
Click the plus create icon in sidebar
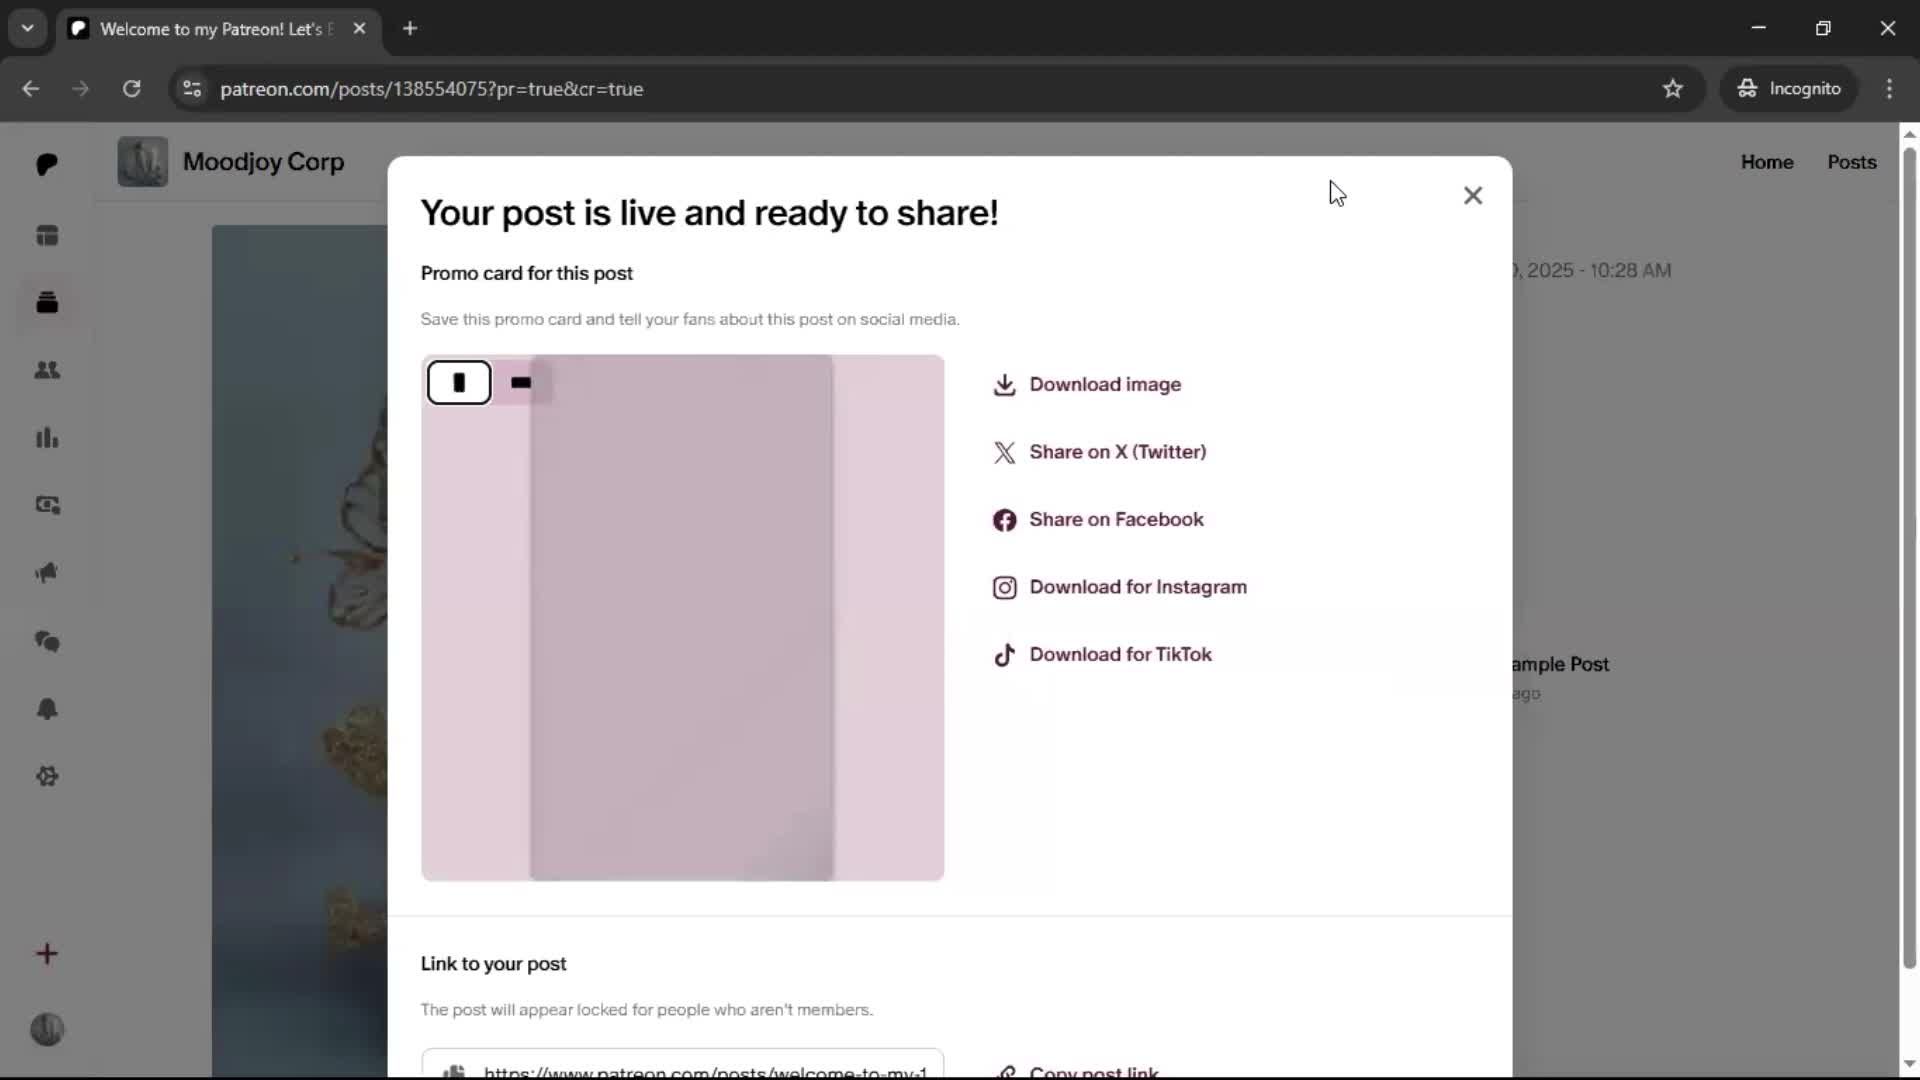click(47, 954)
